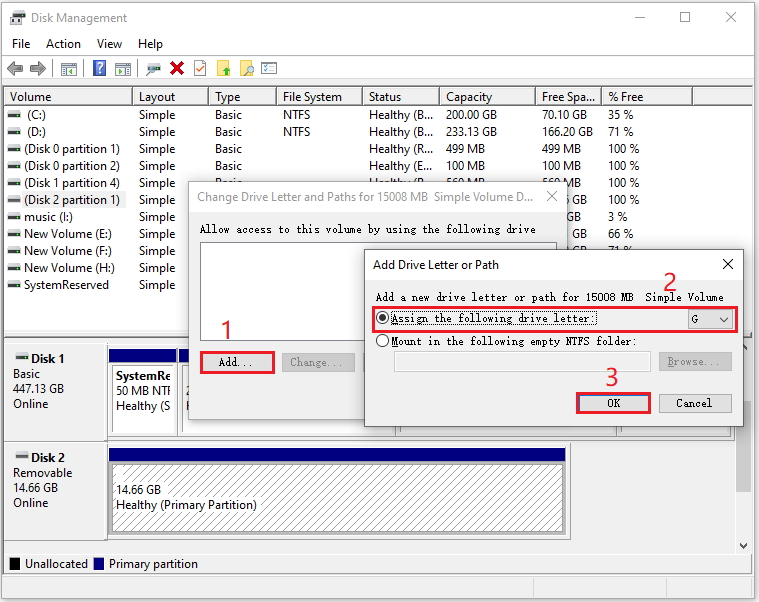This screenshot has height=602, width=759.
Task: Sort by the File System column header
Action: click(x=320, y=97)
